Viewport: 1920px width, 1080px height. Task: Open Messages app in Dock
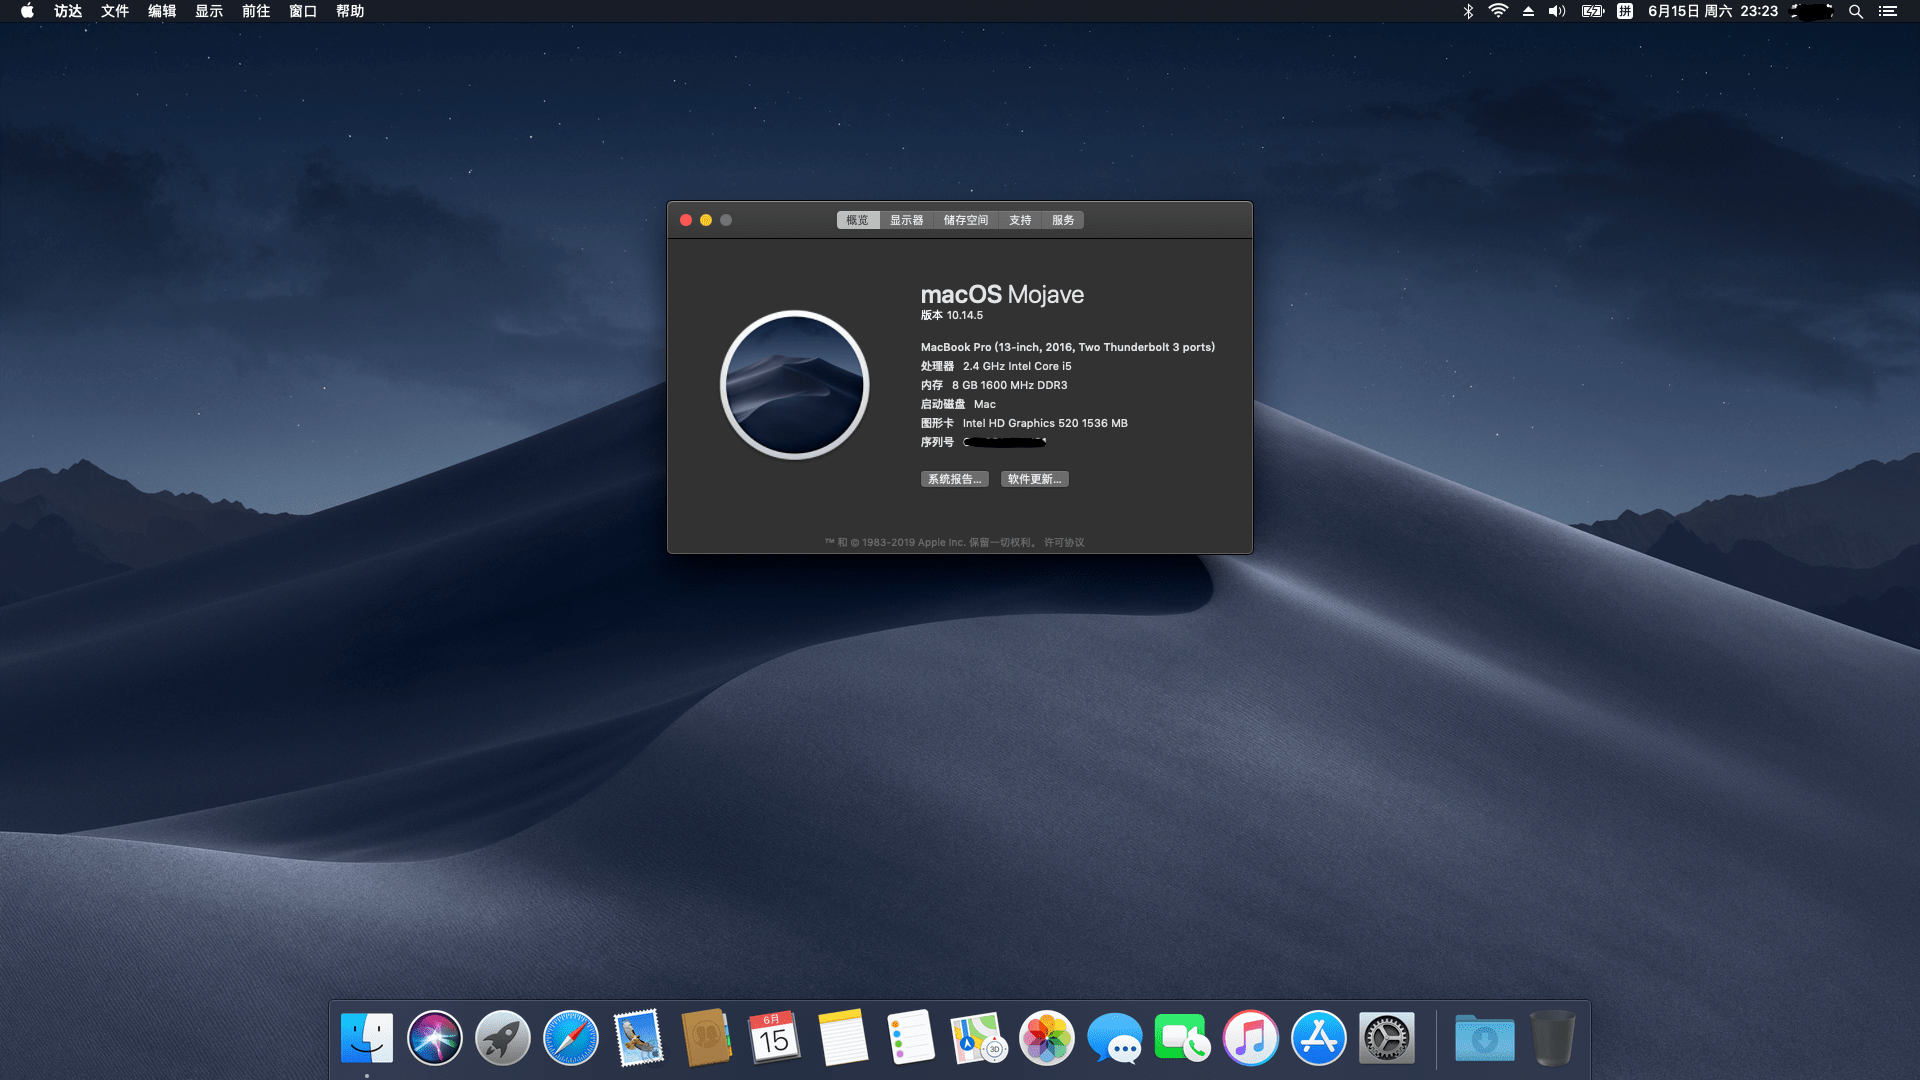tap(1115, 1038)
